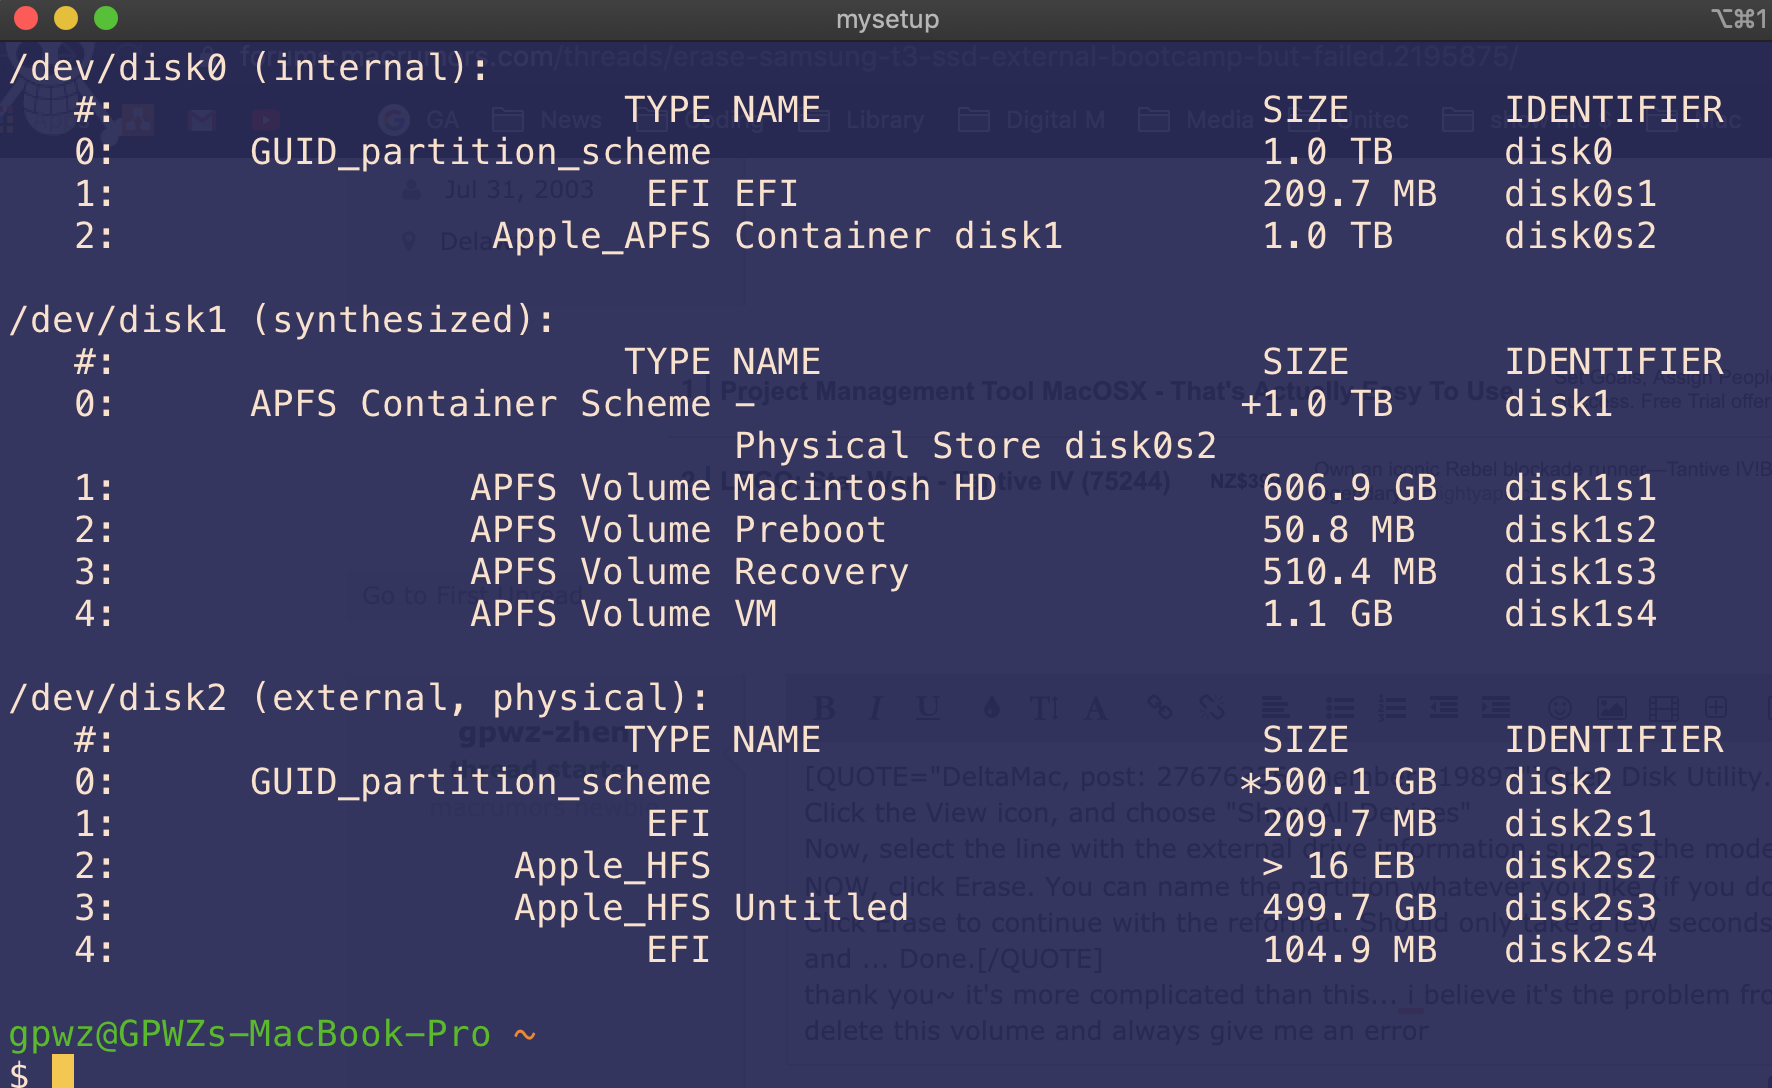Select the disk1s2 identifier

click(1581, 530)
